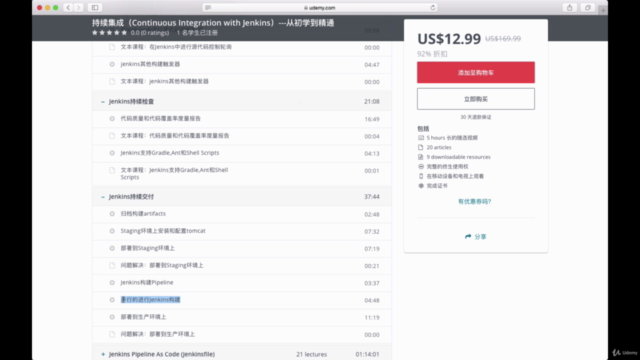This screenshot has height=360, width=640.
Task: Click play icon for 并行的进行Jenkins构建
Action: (112, 300)
